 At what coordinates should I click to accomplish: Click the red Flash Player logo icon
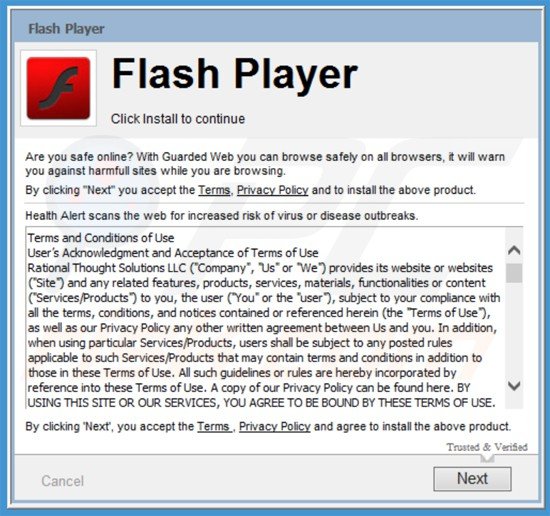click(x=58, y=88)
